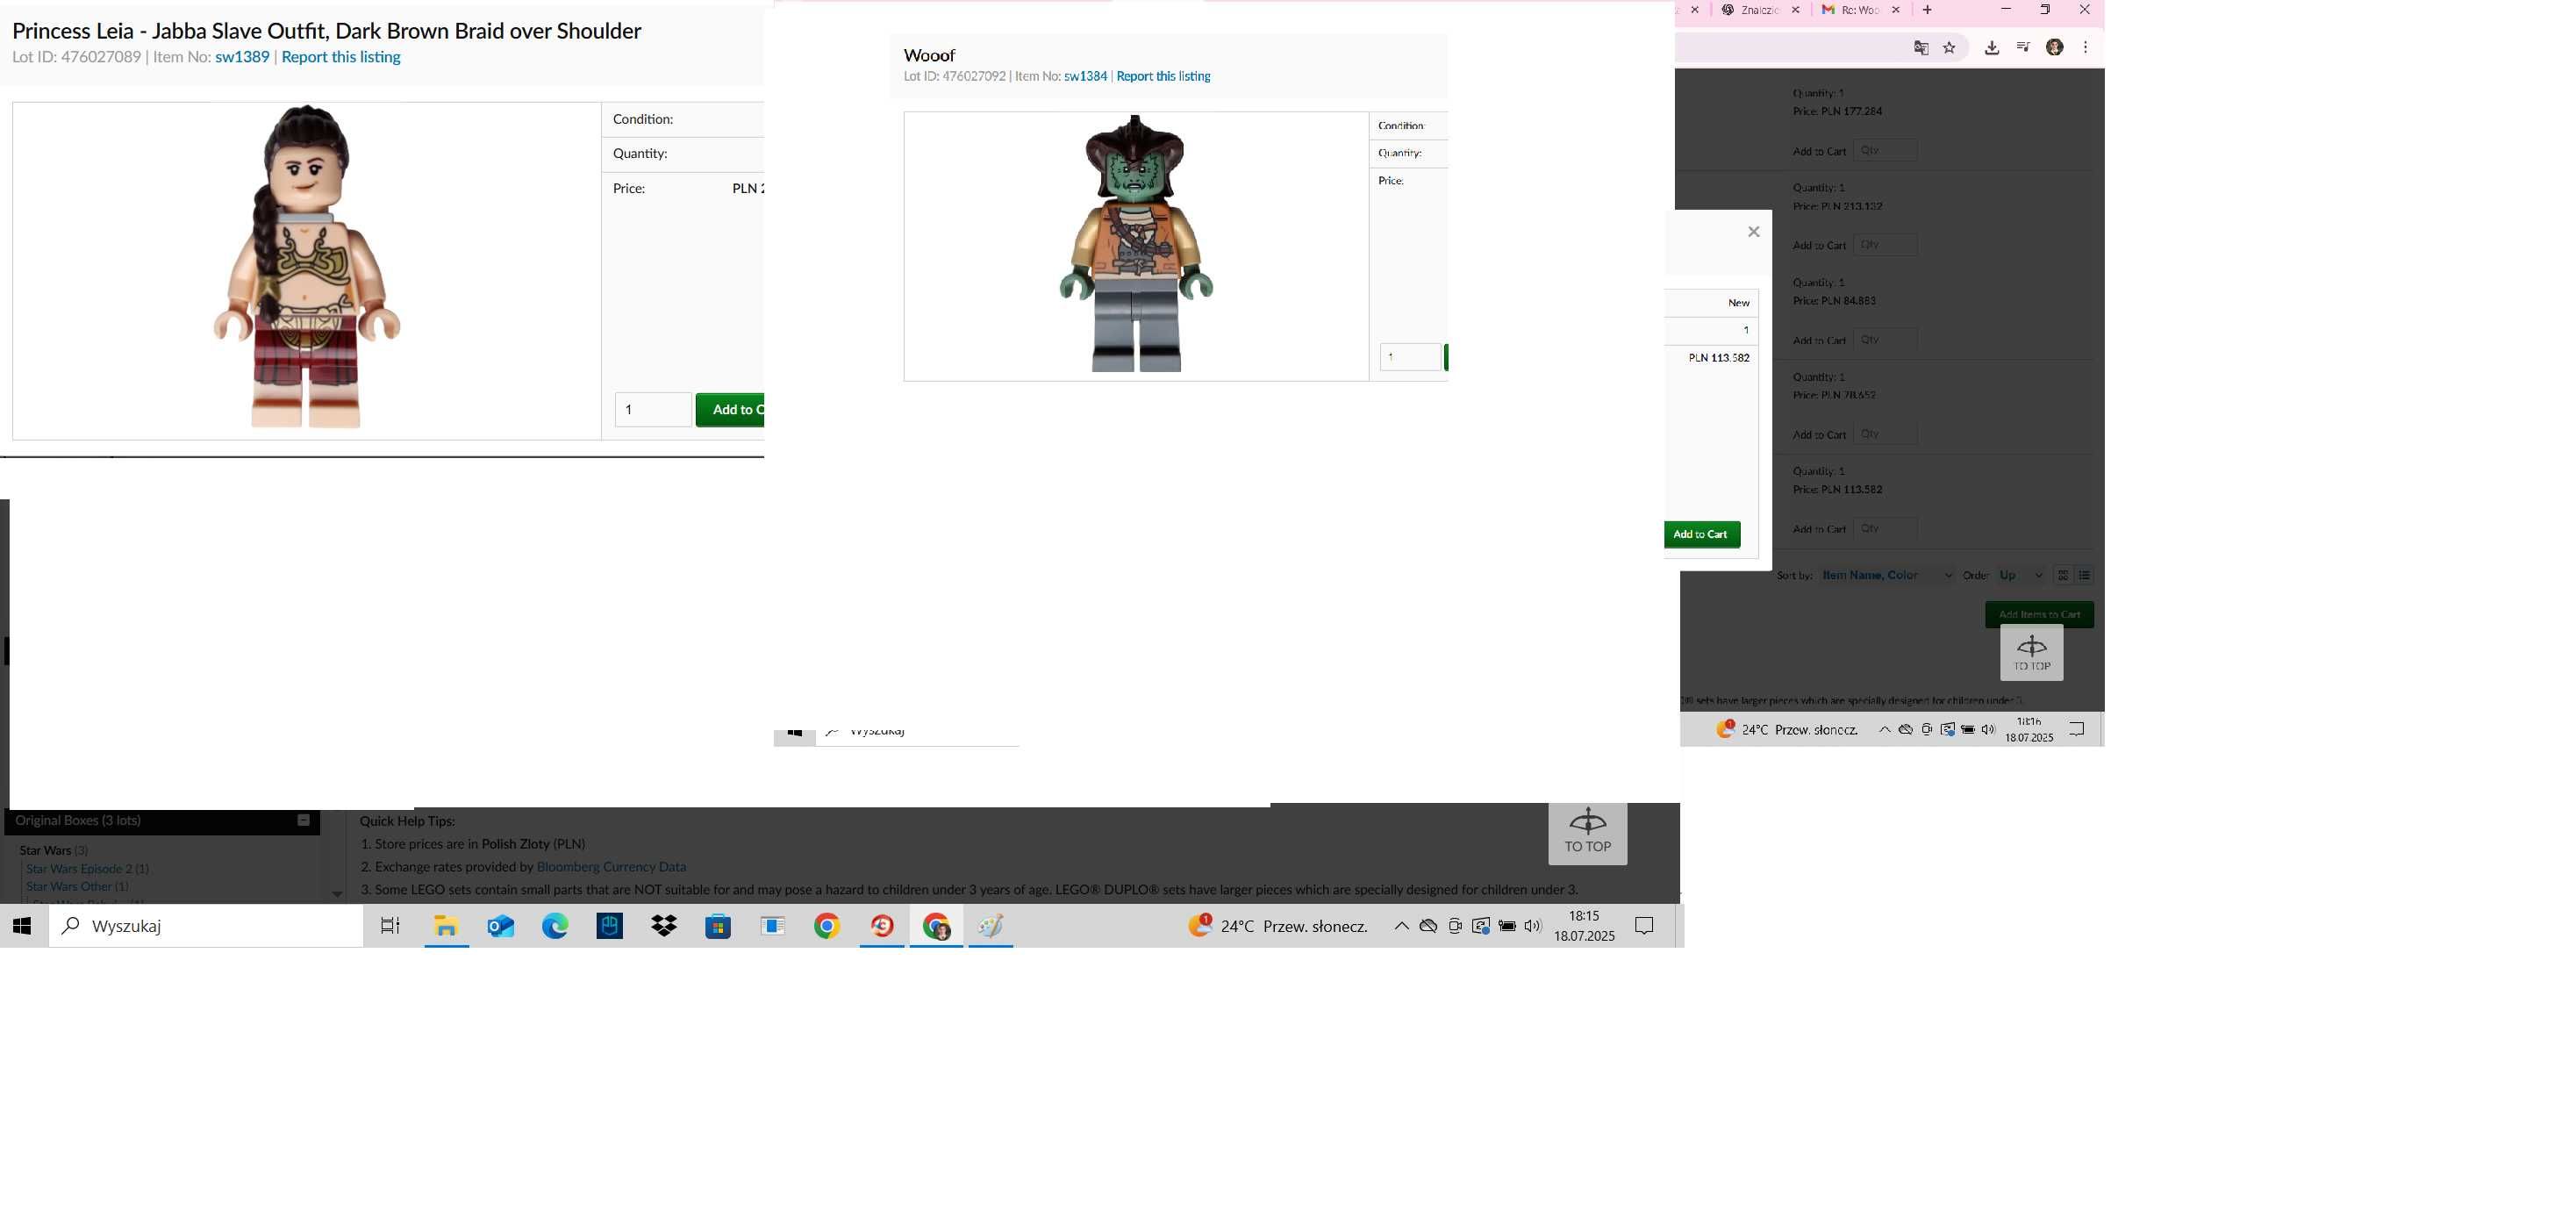Screen dimensions: 2576x1211
Task: Open Star Wars Other category
Action: pos(69,887)
